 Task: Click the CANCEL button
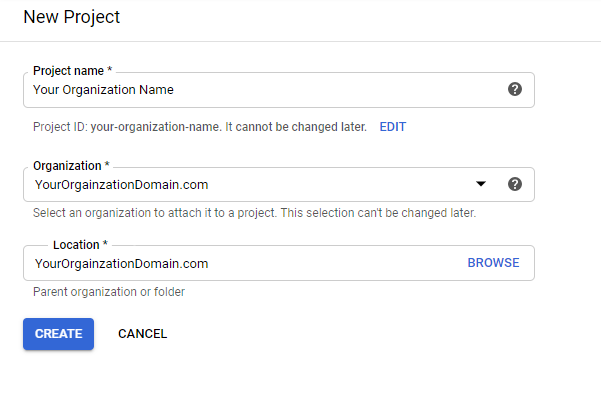pos(143,334)
